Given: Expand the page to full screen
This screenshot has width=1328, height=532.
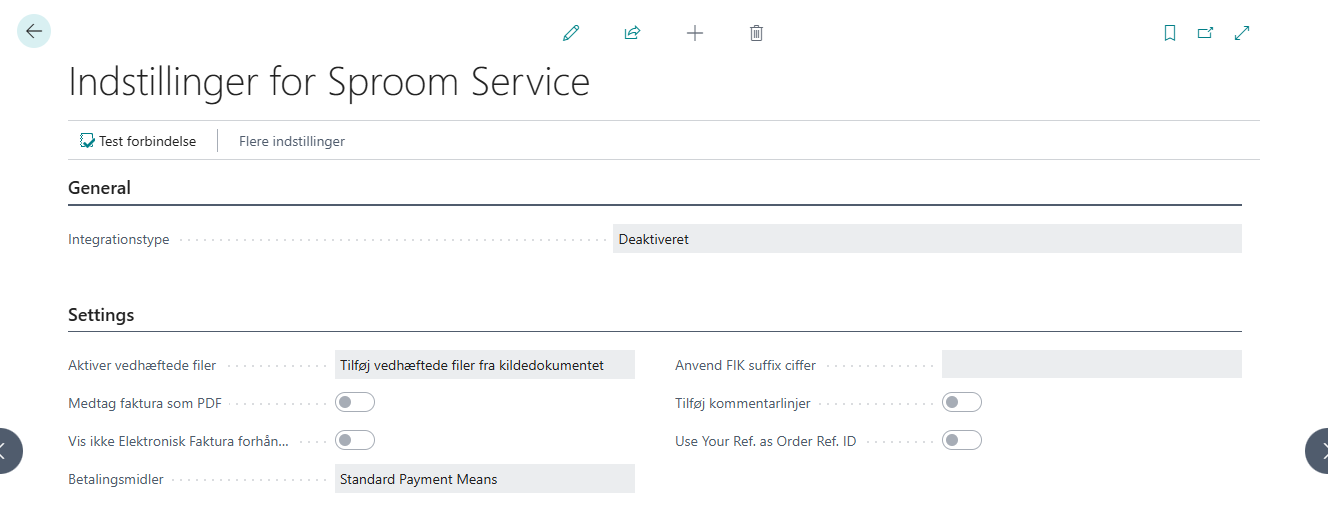Looking at the screenshot, I should tap(1242, 33).
